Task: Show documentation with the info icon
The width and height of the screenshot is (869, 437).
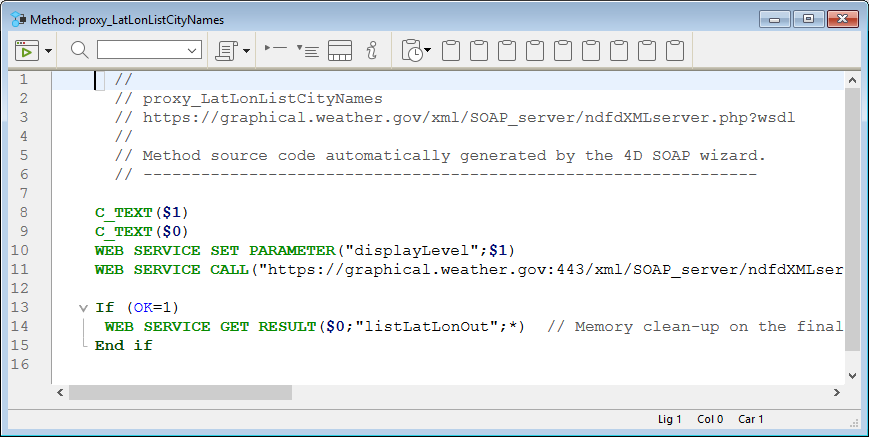Action: [372, 50]
